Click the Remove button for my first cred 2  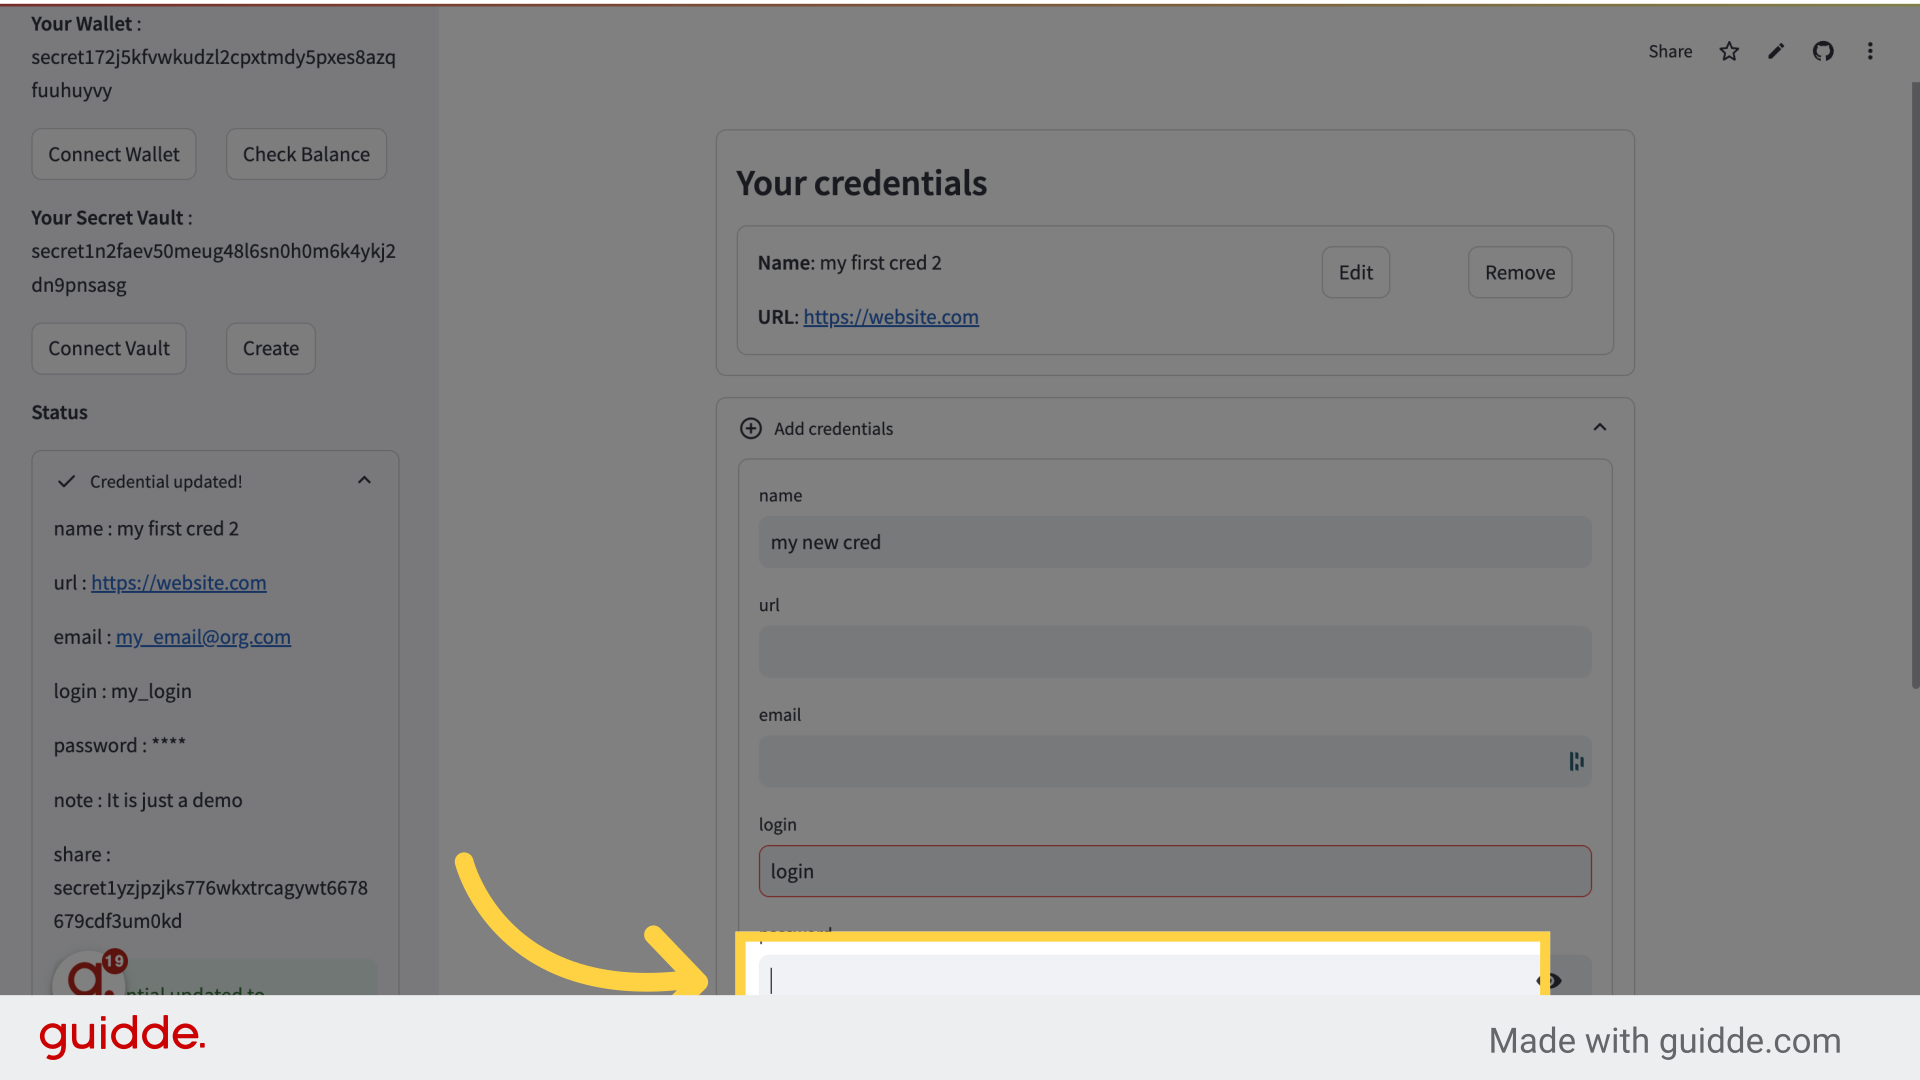(1519, 272)
